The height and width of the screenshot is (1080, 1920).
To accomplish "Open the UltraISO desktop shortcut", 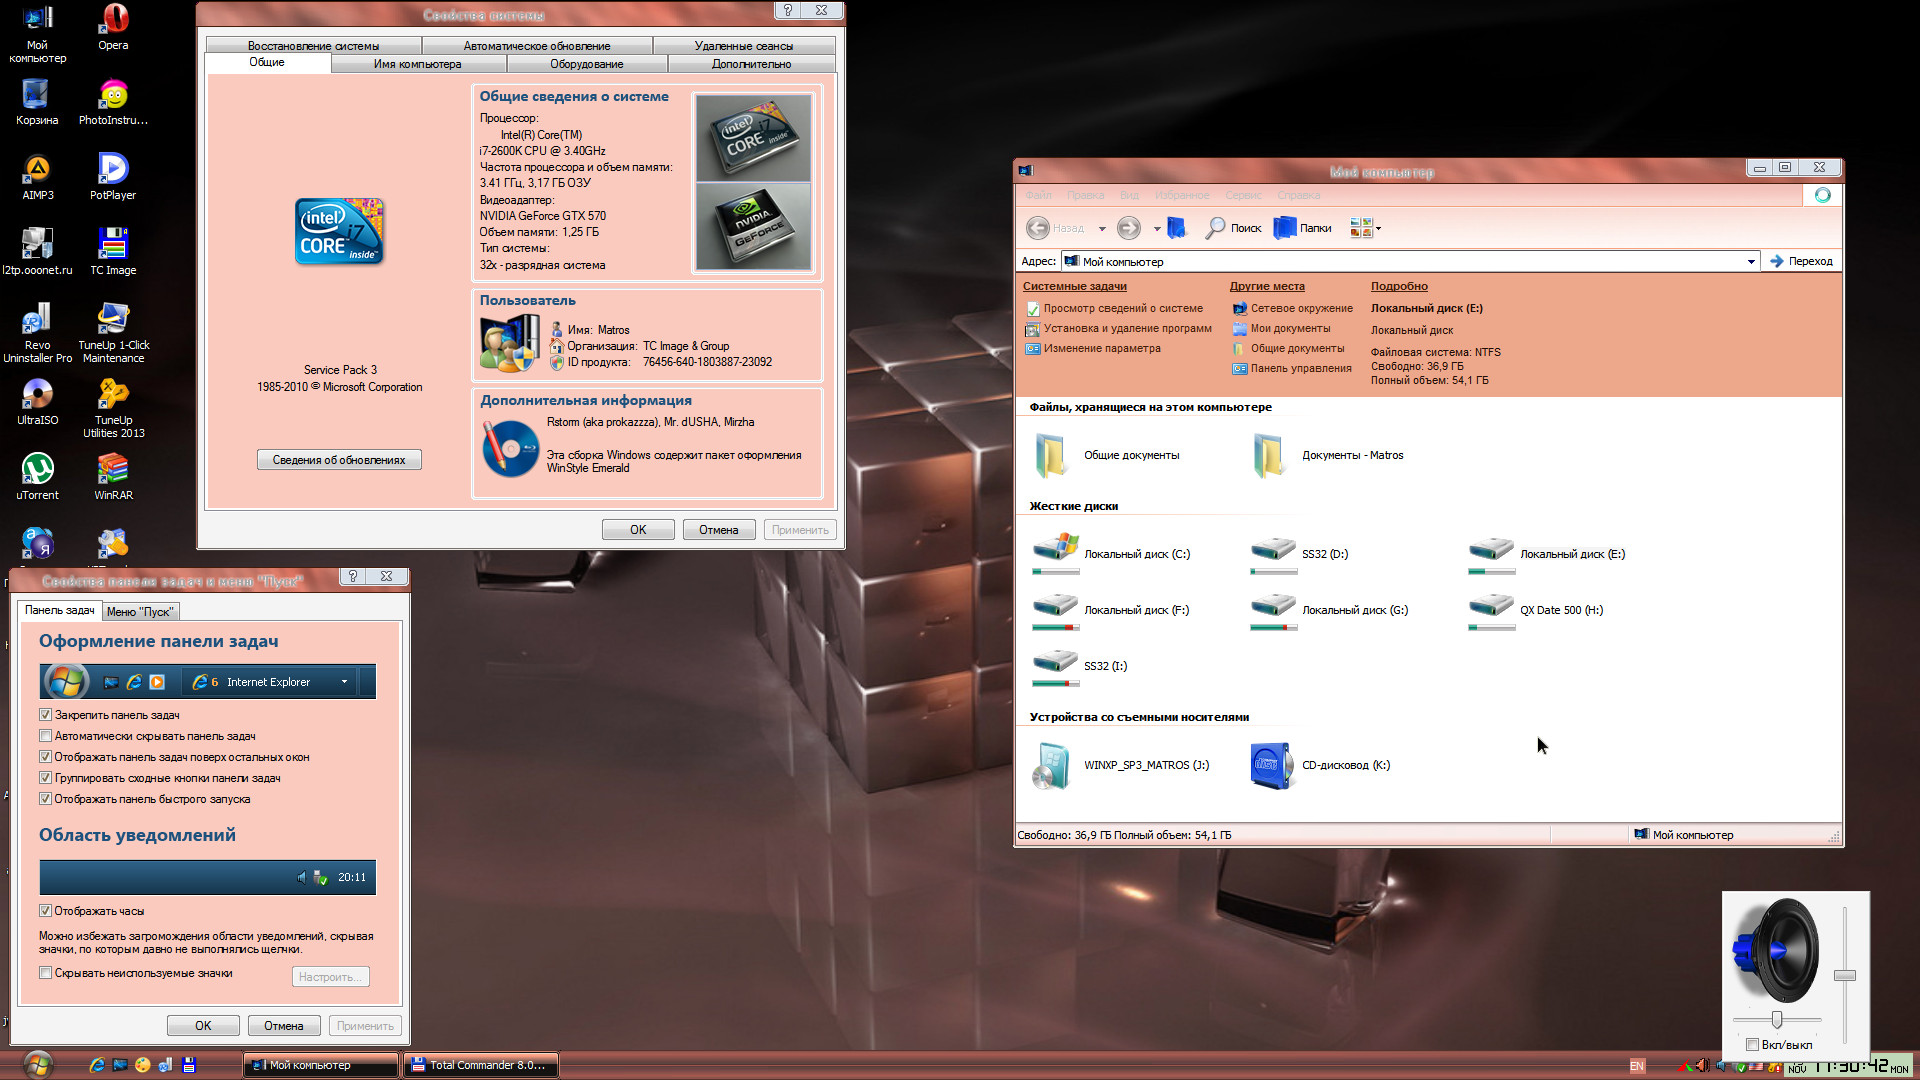I will [38, 402].
